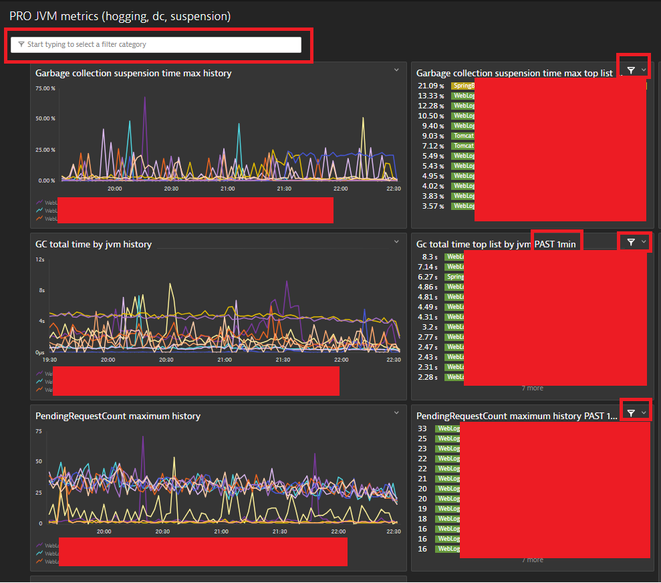Open chevron menu on Garbage collection top list
Viewport: 661px width, 583px height.
coord(644,71)
